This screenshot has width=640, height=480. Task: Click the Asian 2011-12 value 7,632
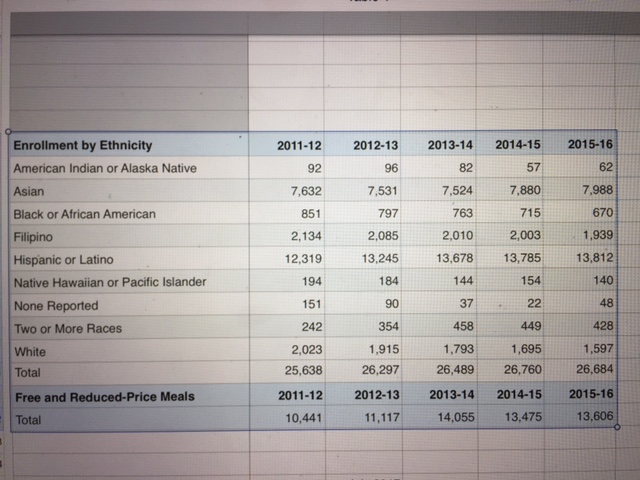(302, 191)
